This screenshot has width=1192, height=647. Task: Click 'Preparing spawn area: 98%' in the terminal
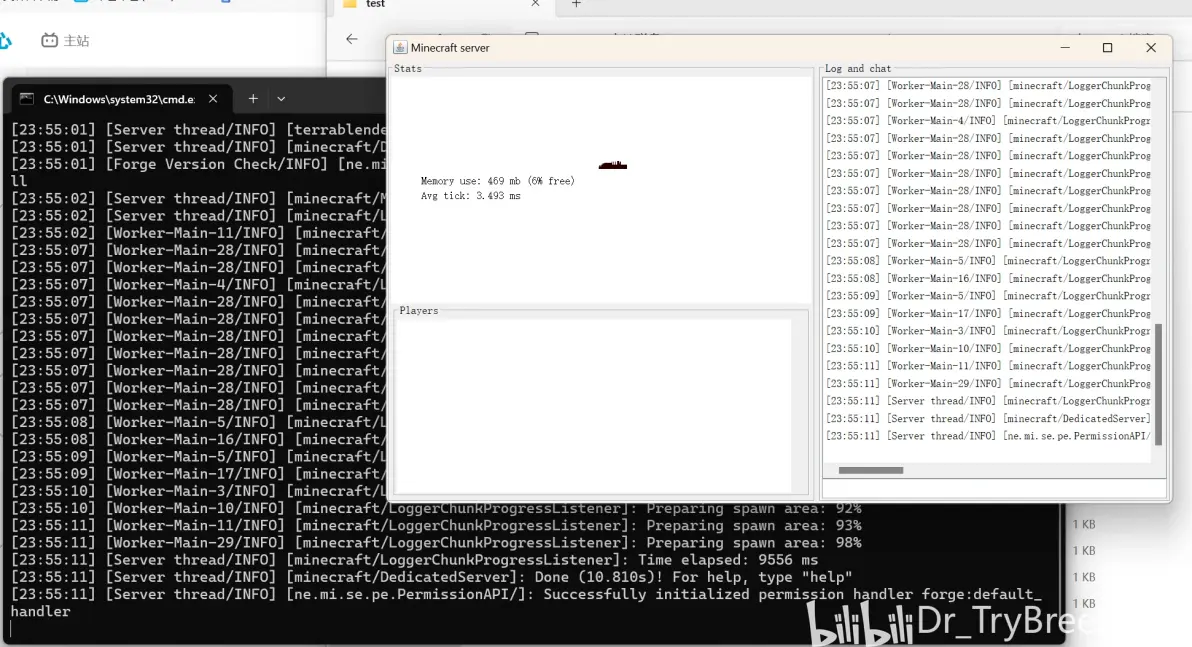(x=753, y=543)
